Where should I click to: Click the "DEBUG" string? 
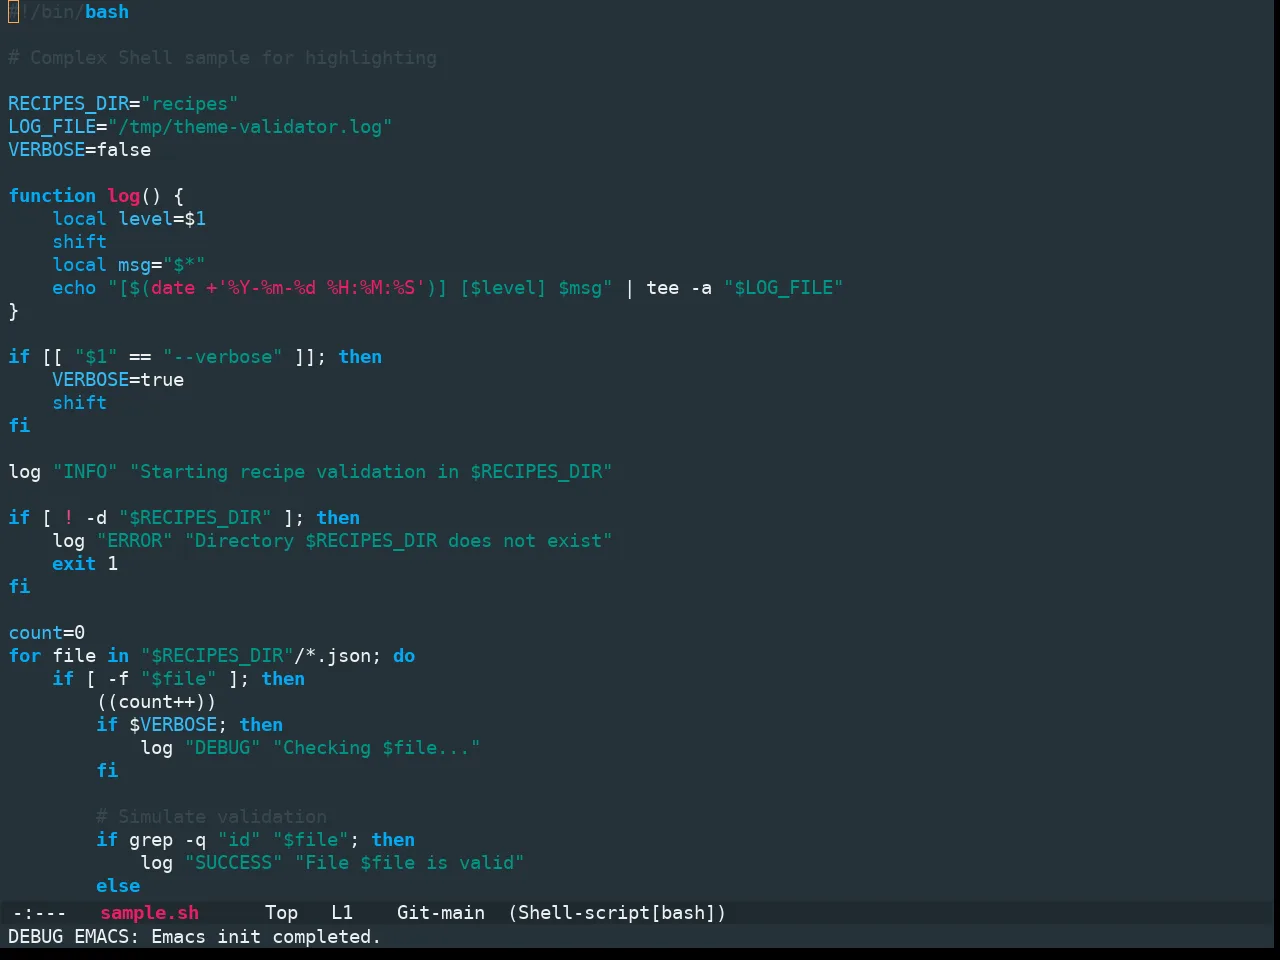point(223,748)
